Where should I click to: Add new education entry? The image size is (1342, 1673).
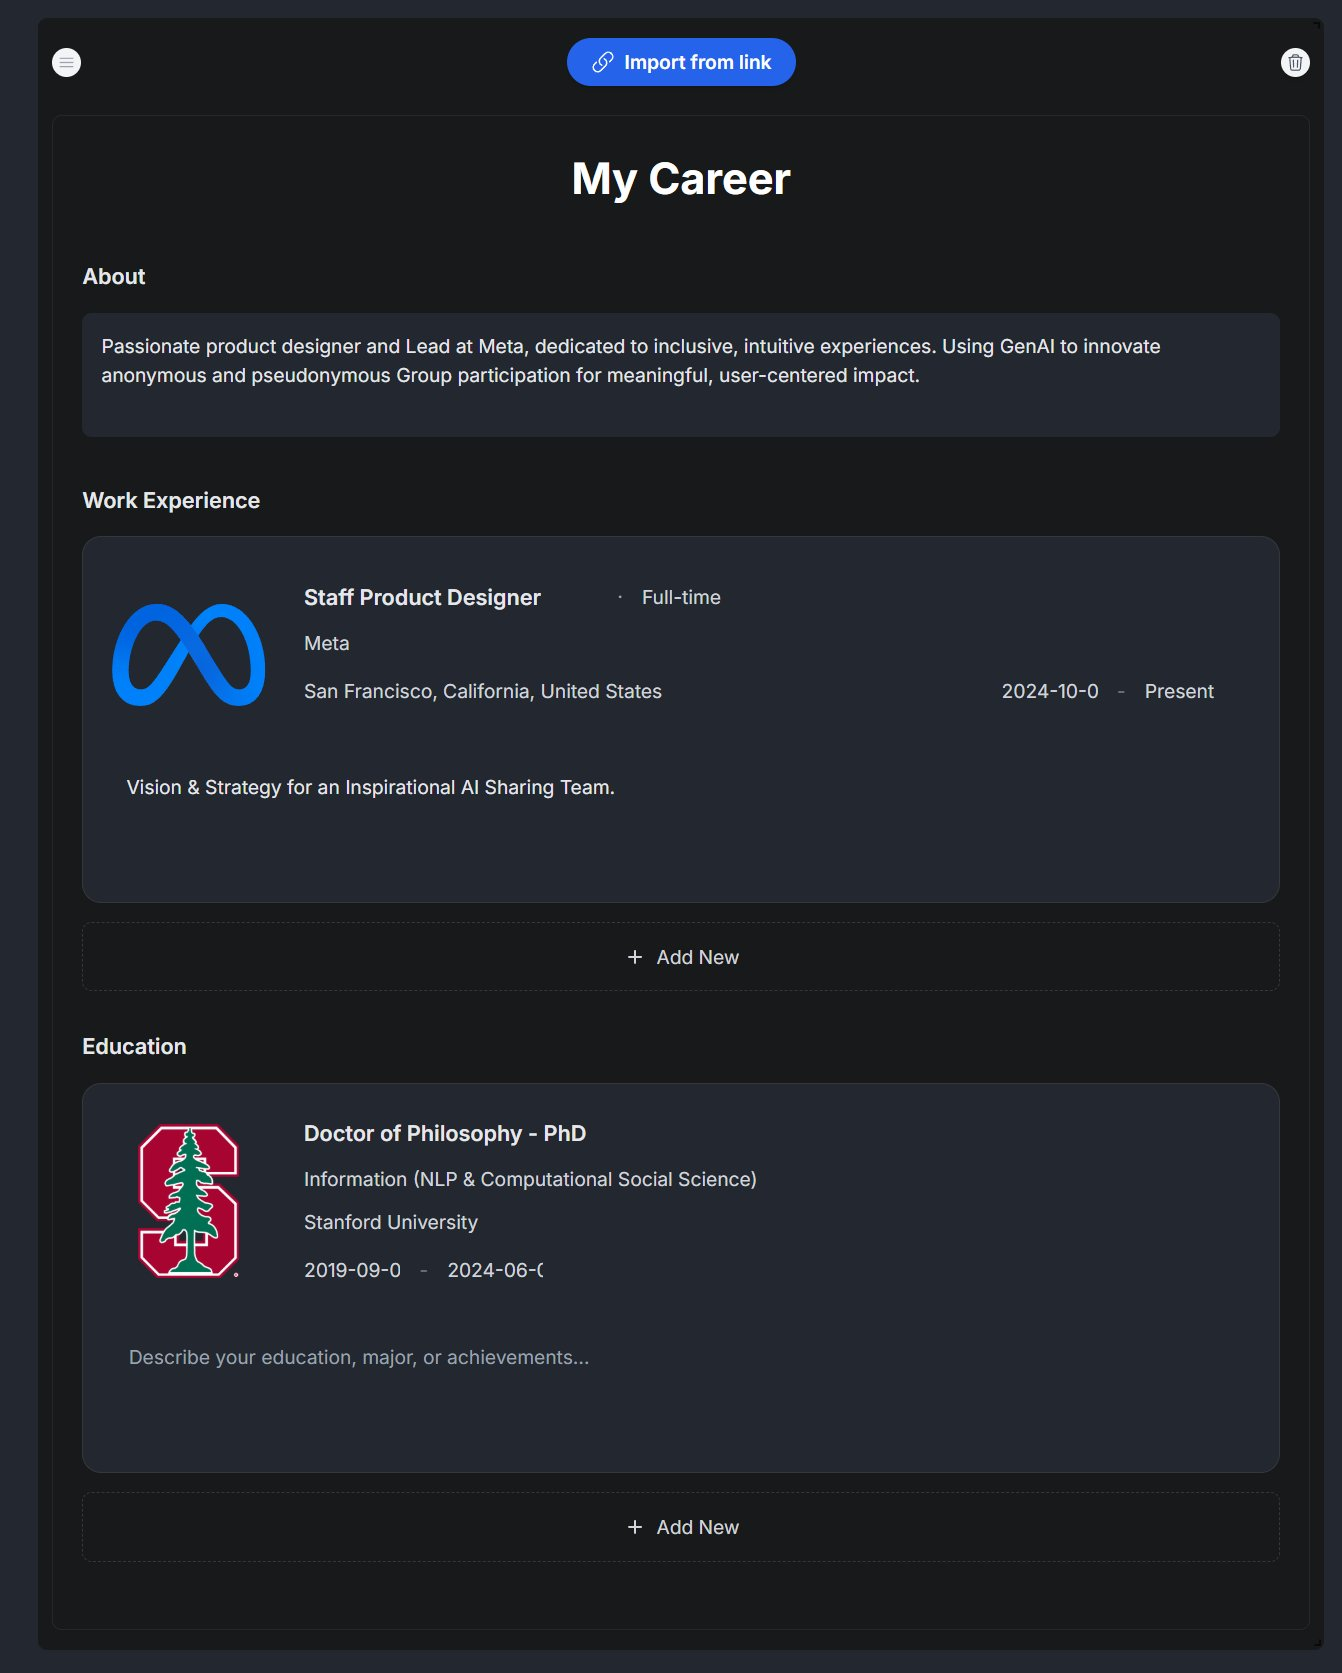[x=681, y=1527]
